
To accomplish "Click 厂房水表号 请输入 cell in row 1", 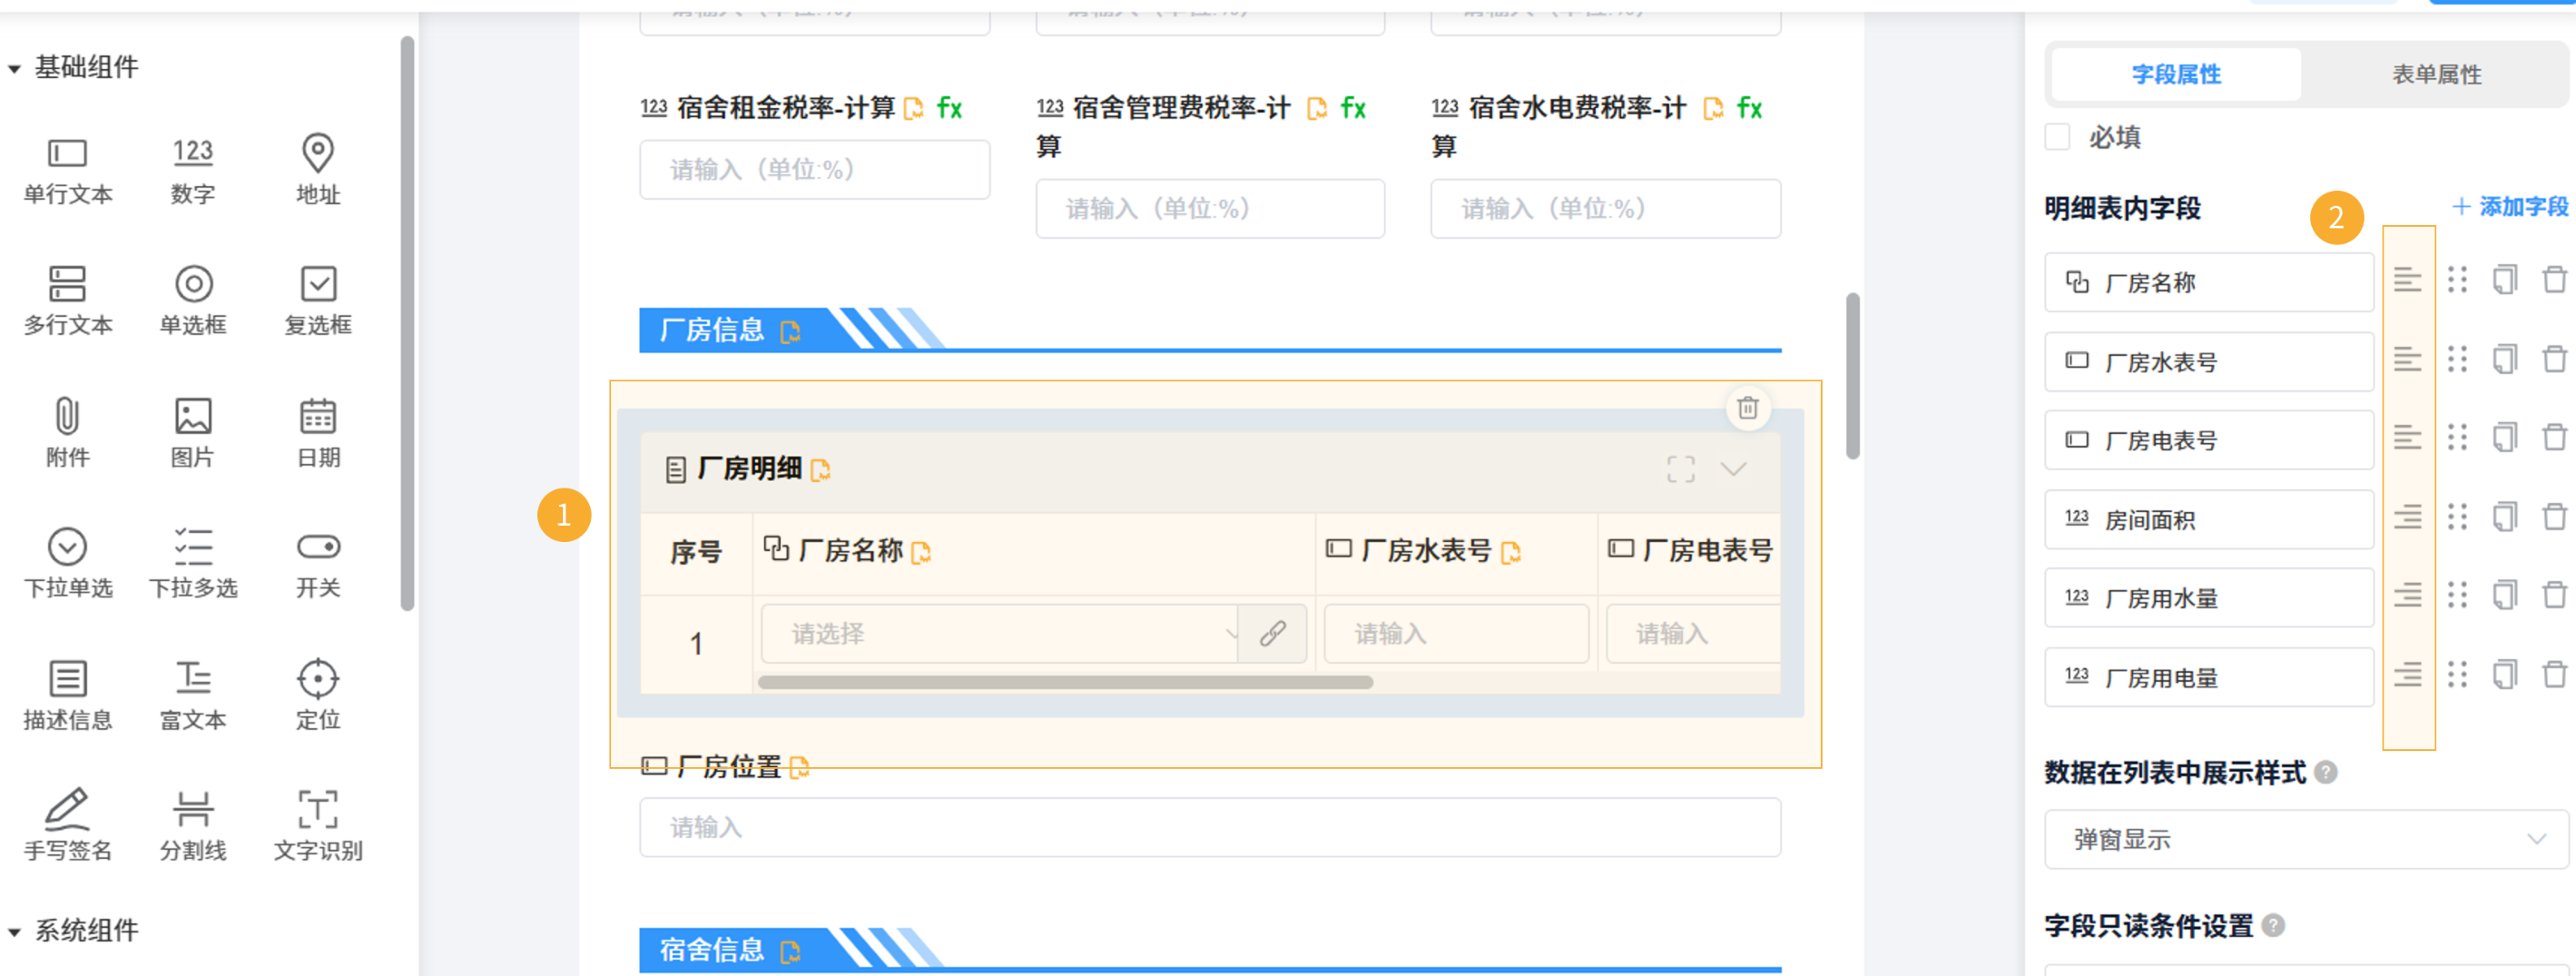I will pos(1456,633).
